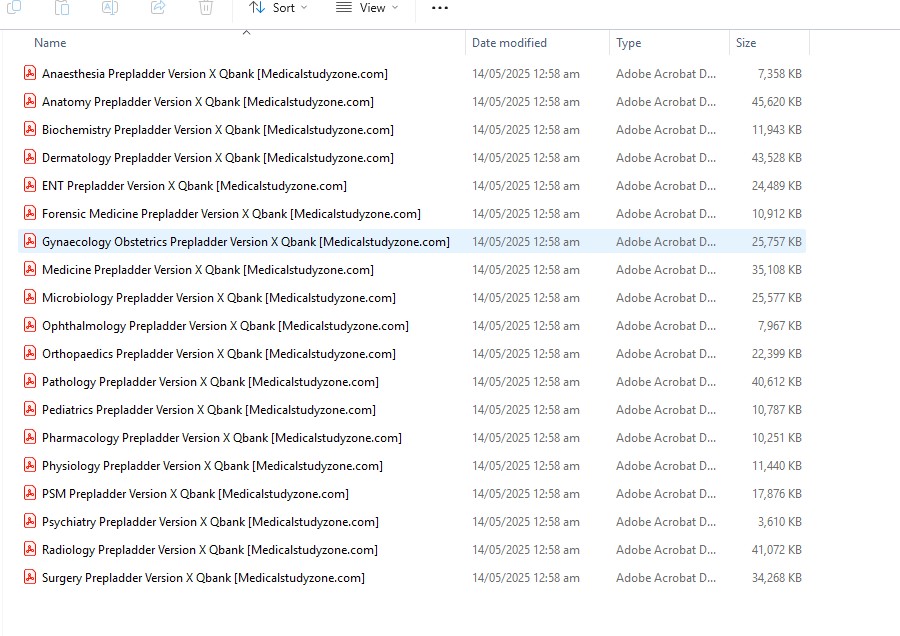
Task: Select PDF icon of Gynaecology Obstetrics file
Action: (x=30, y=241)
